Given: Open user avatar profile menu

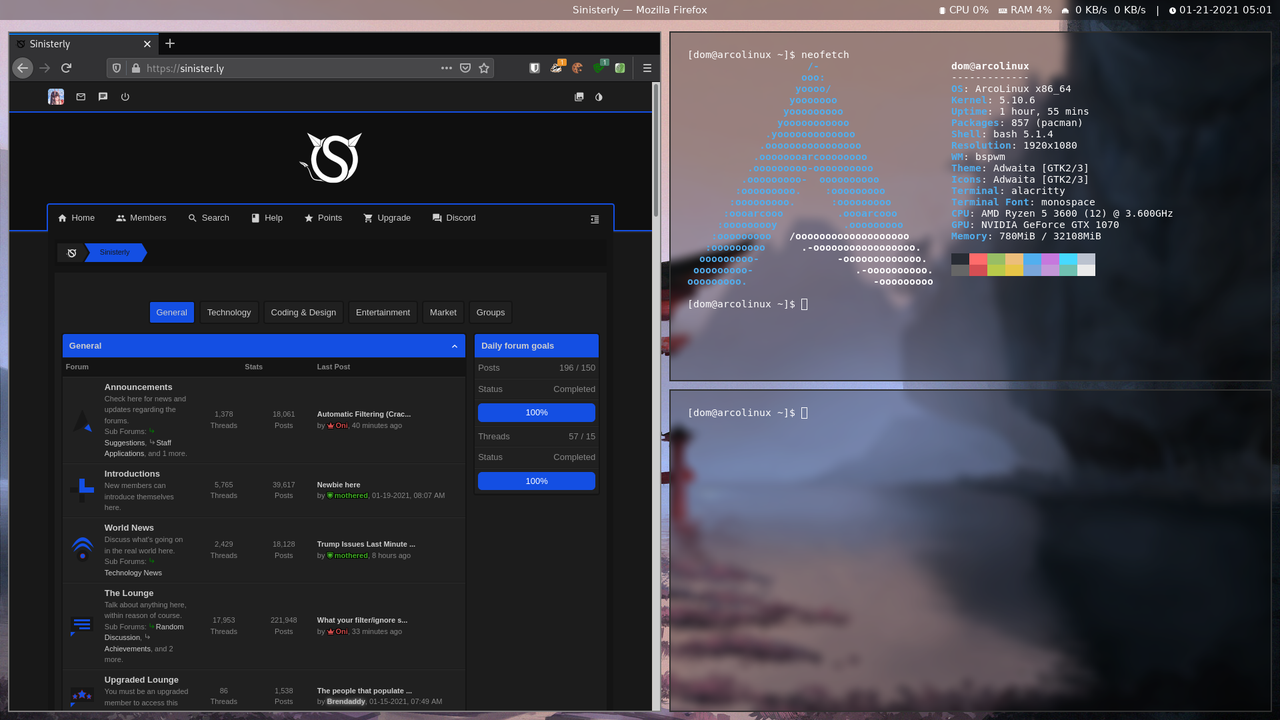Looking at the screenshot, I should point(56,97).
